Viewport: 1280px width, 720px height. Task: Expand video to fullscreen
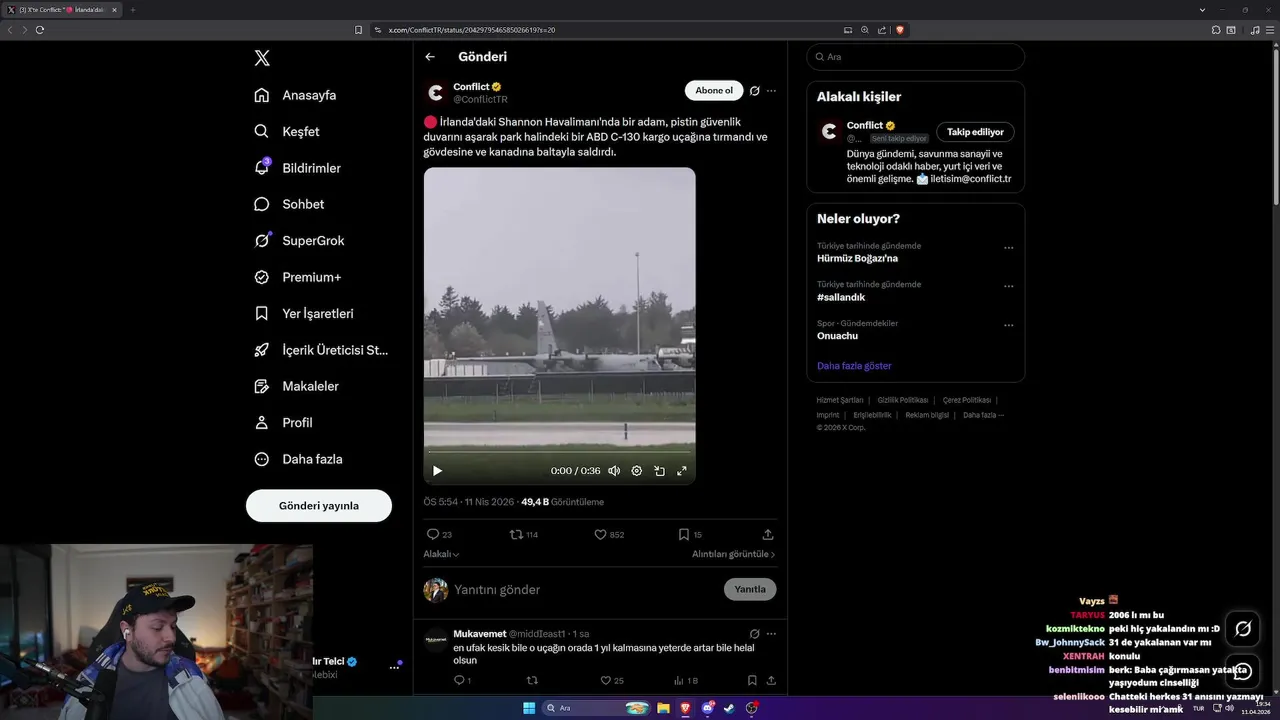[x=682, y=471]
